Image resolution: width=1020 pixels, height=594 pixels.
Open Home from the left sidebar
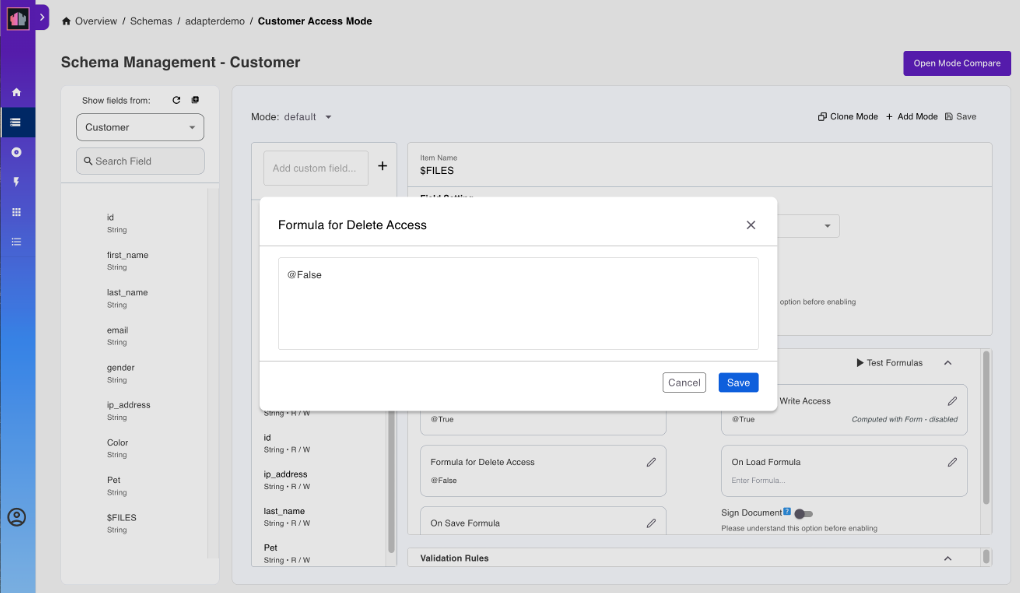16,92
